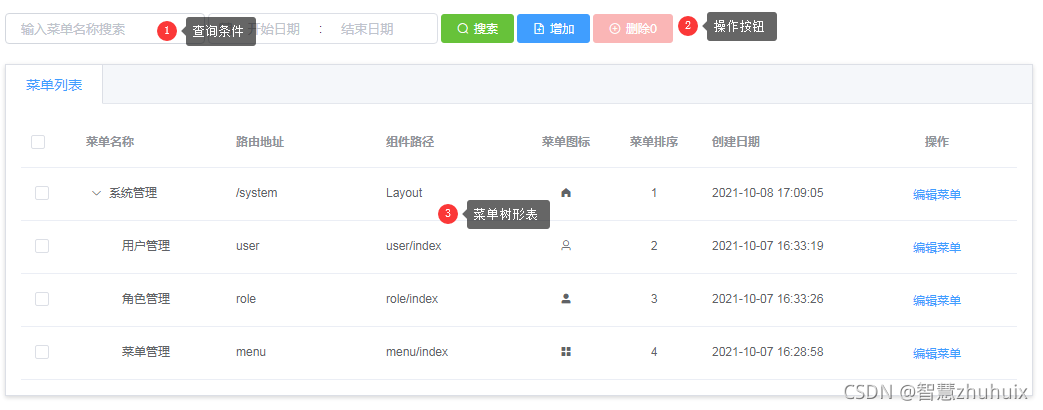Check the 用户管理 row checkbox
The width and height of the screenshot is (1043, 410).
(42, 246)
